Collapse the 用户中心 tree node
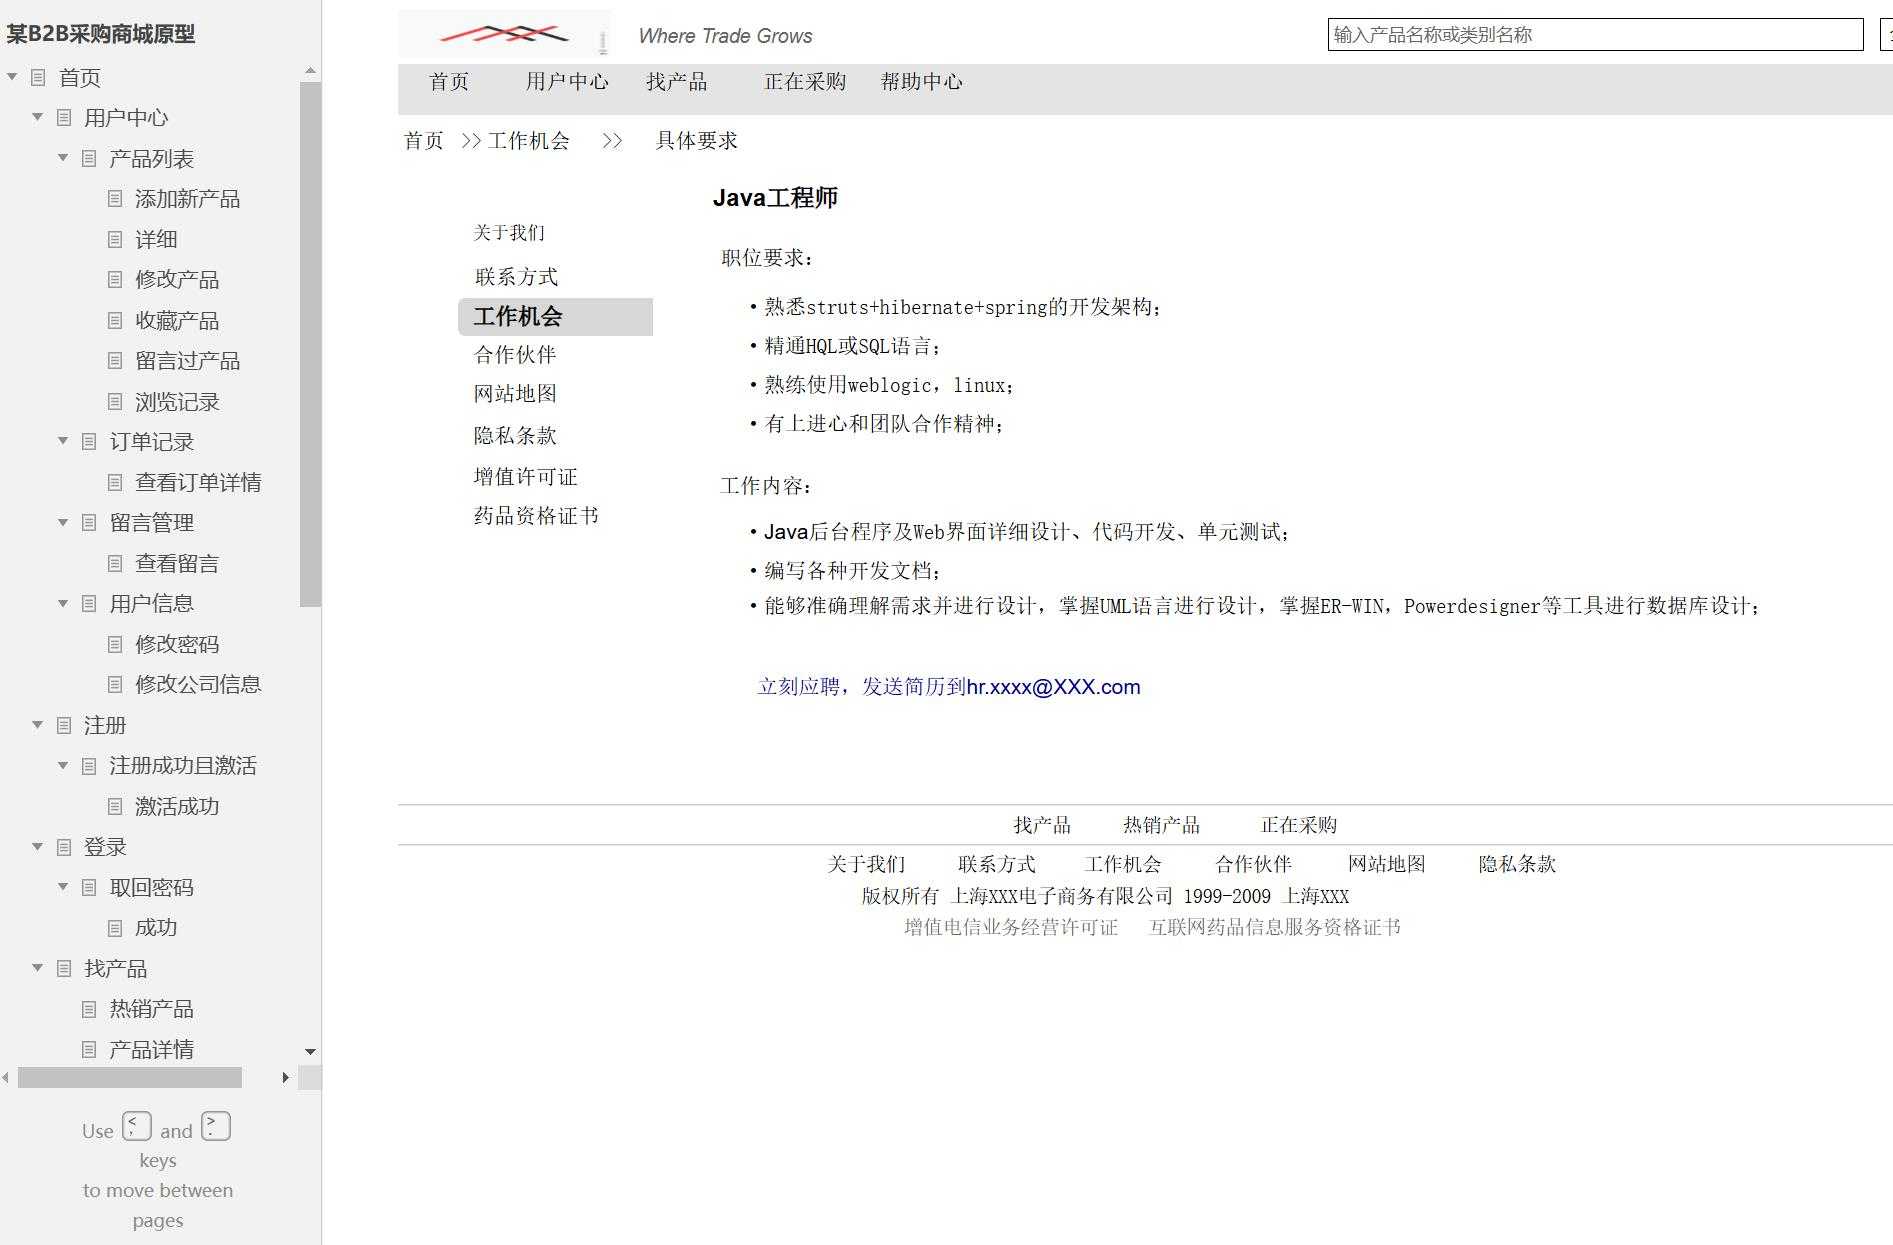This screenshot has width=1893, height=1245. 37,117
